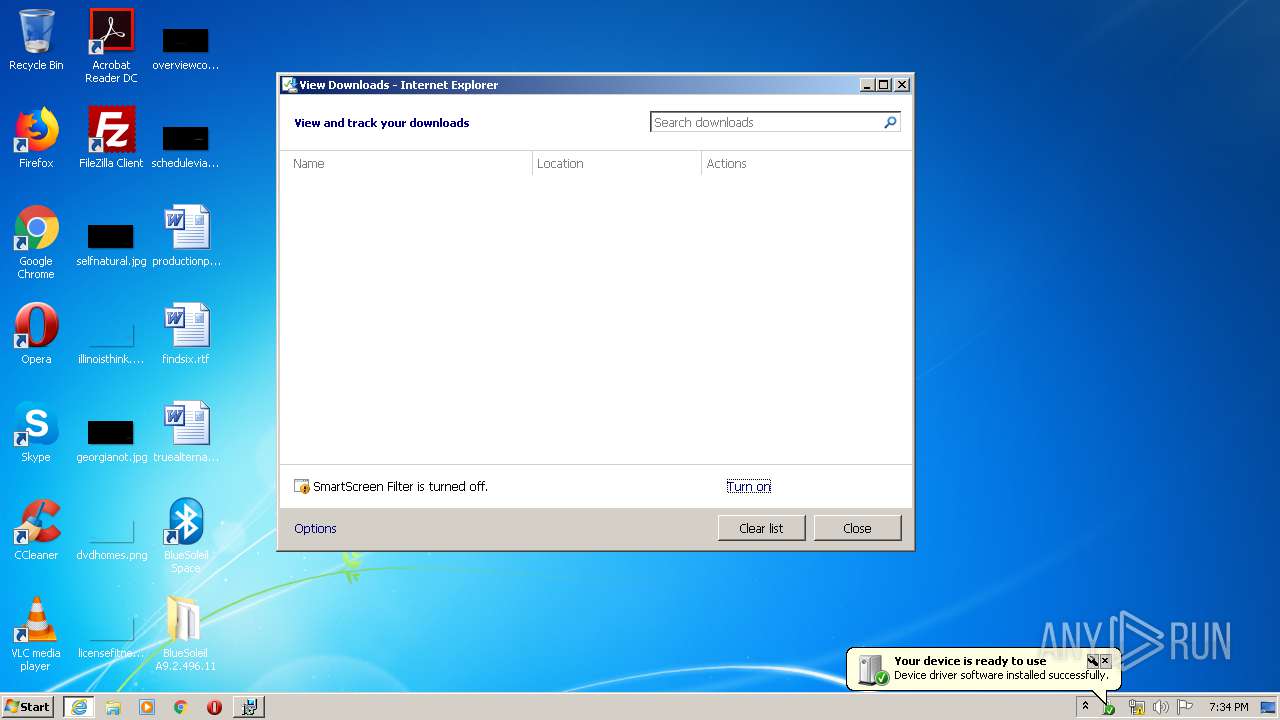The image size is (1280, 720).
Task: Minimize the View Downloads window
Action: pos(868,85)
